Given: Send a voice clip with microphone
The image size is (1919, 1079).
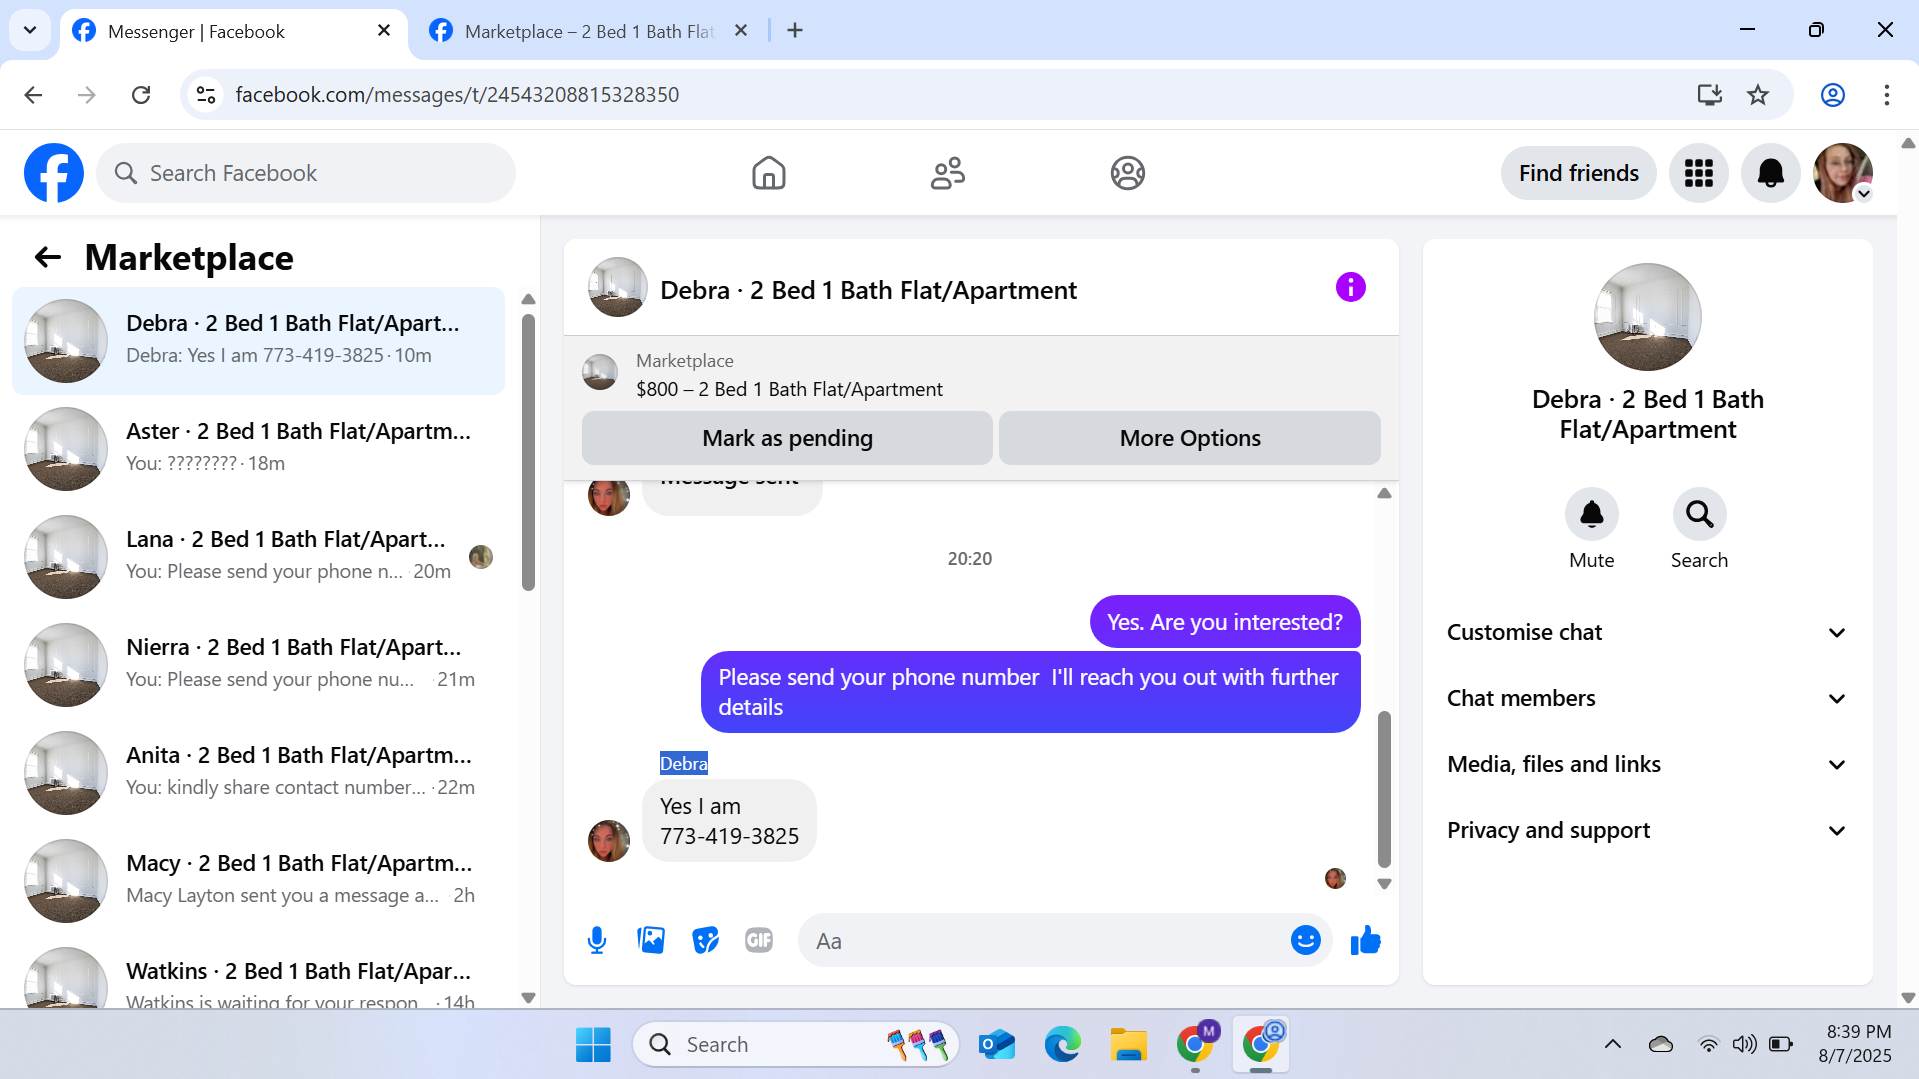Looking at the screenshot, I should (x=597, y=940).
